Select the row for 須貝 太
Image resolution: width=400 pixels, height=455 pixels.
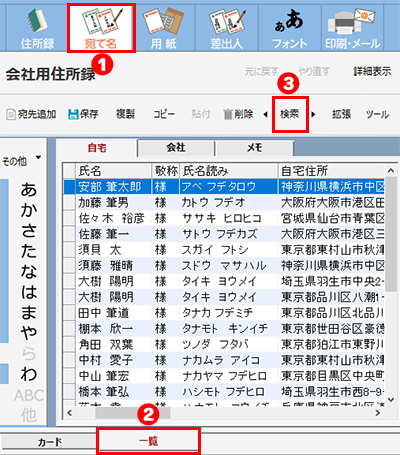pos(224,250)
